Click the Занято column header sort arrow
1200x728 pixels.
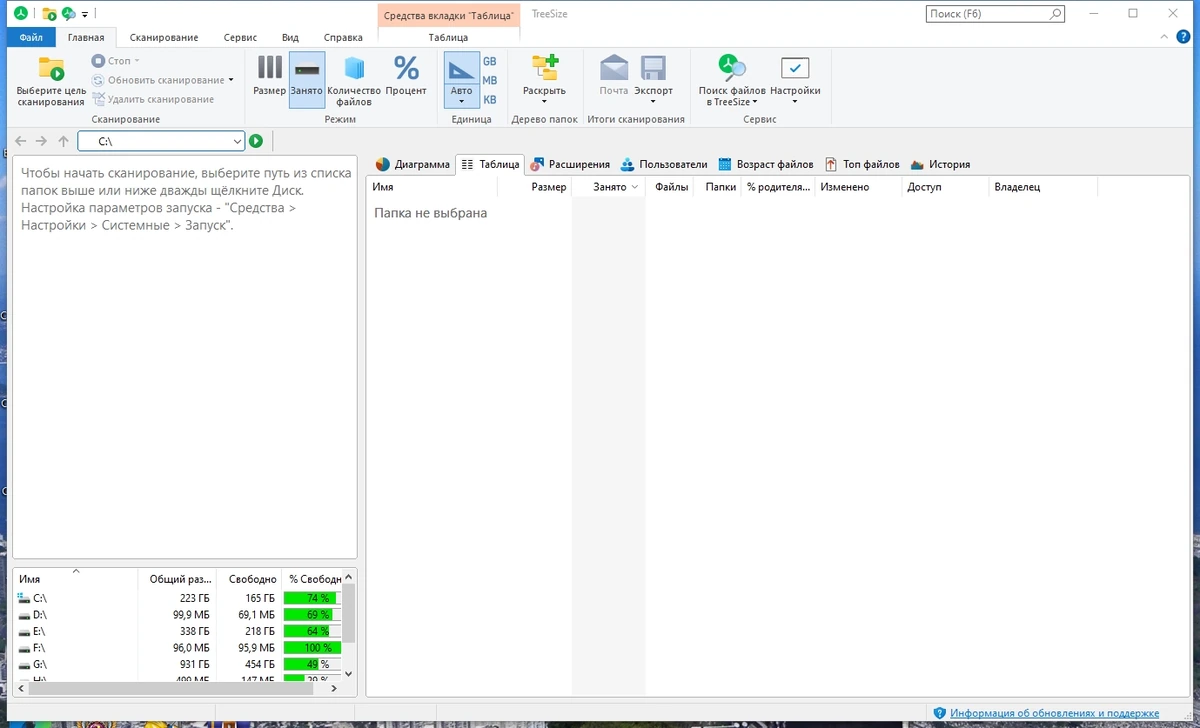tap(635, 187)
